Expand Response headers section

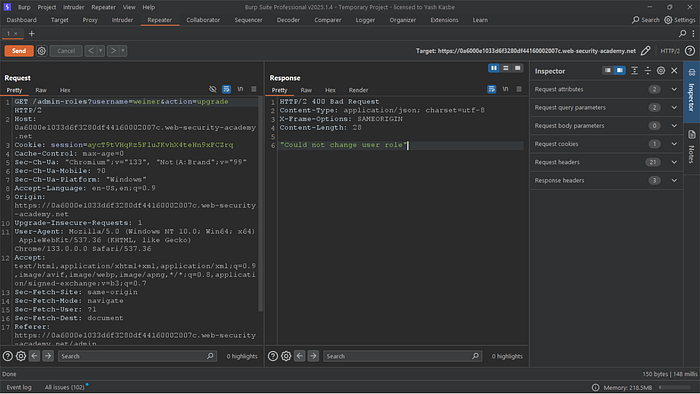pos(607,181)
